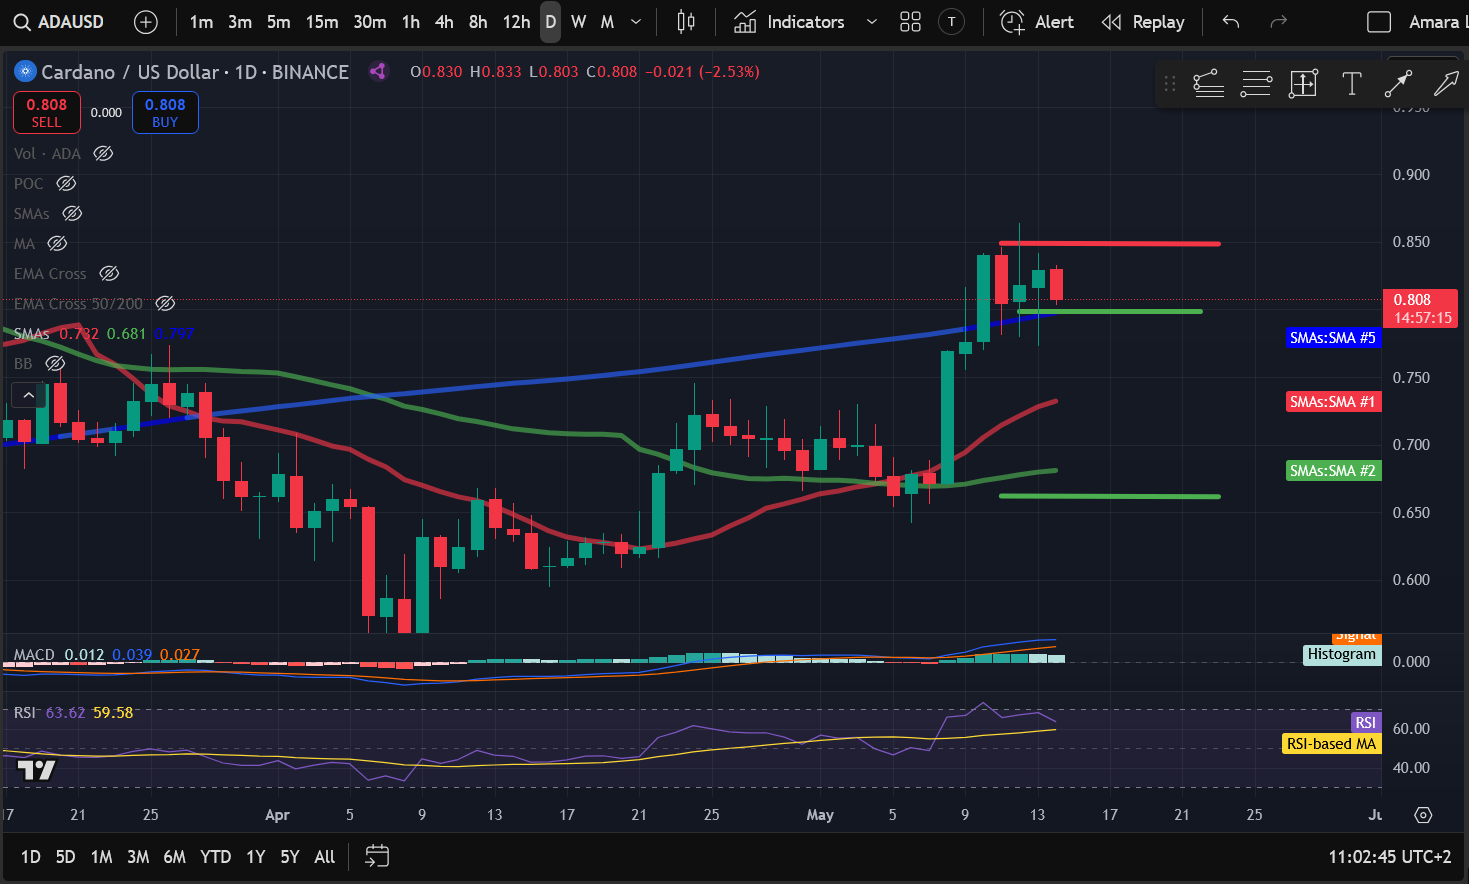
Task: Toggle the hidden SMAs indicator eye
Action: click(x=72, y=213)
